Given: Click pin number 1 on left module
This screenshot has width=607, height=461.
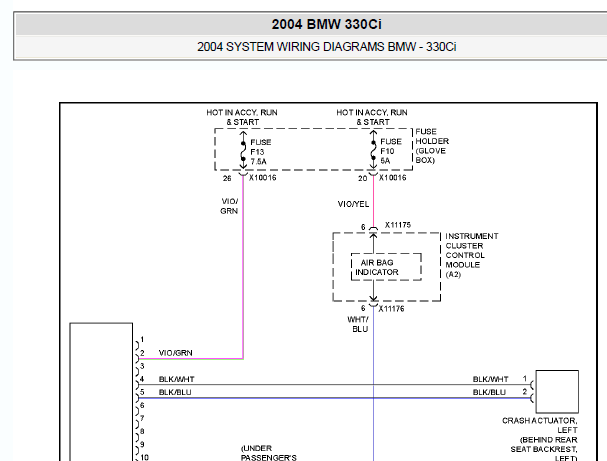Looking at the screenshot, I should click(x=142, y=339).
